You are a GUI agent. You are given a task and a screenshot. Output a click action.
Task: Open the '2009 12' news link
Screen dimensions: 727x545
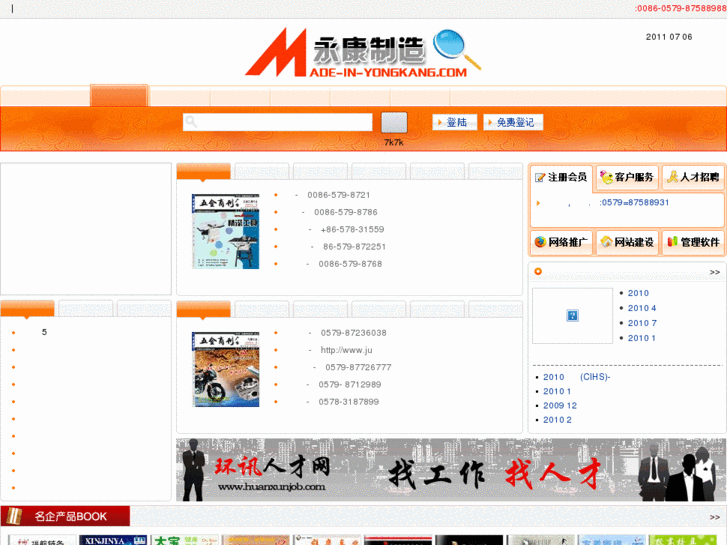tap(560, 405)
